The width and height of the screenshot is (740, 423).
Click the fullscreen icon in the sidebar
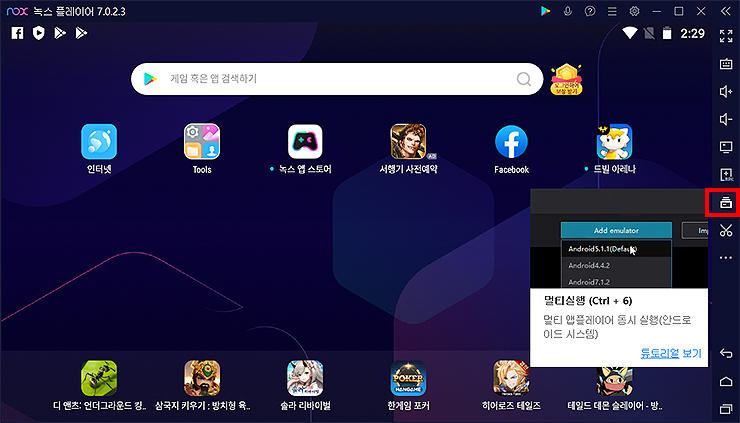726,36
